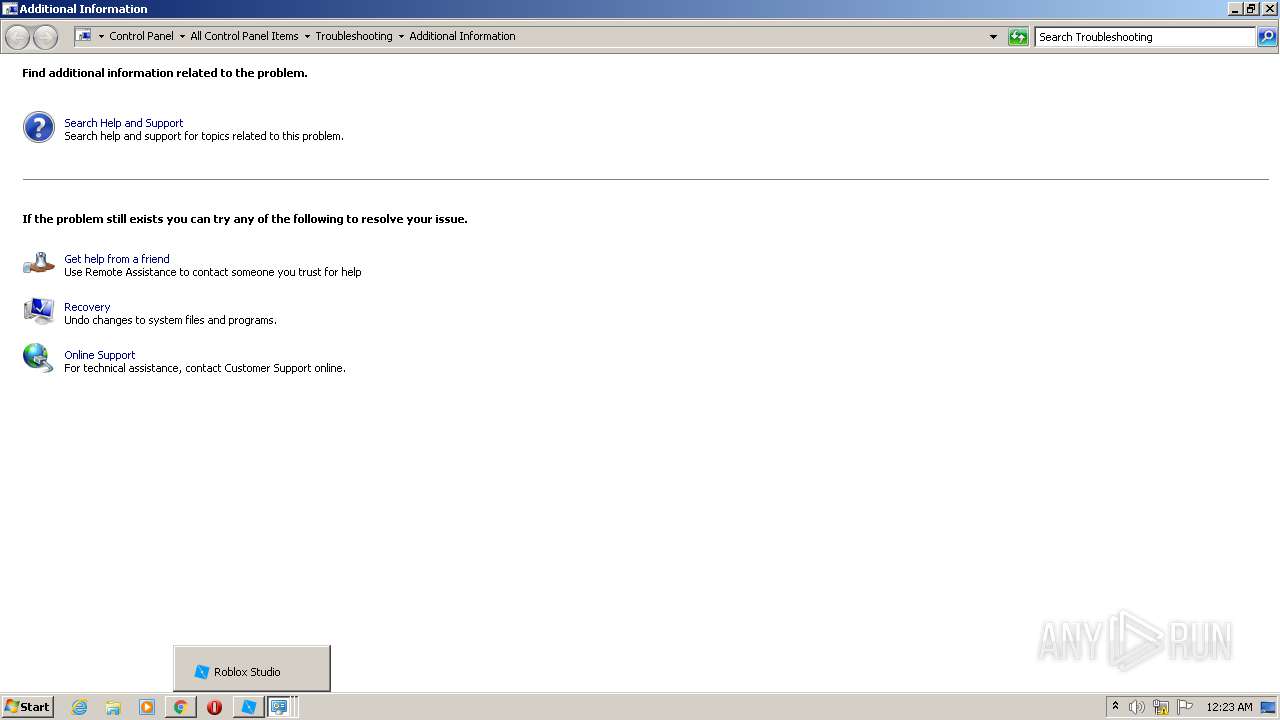This screenshot has height=720, width=1280.
Task: Click the Troubleshooting window taskbar button
Action: point(281,707)
